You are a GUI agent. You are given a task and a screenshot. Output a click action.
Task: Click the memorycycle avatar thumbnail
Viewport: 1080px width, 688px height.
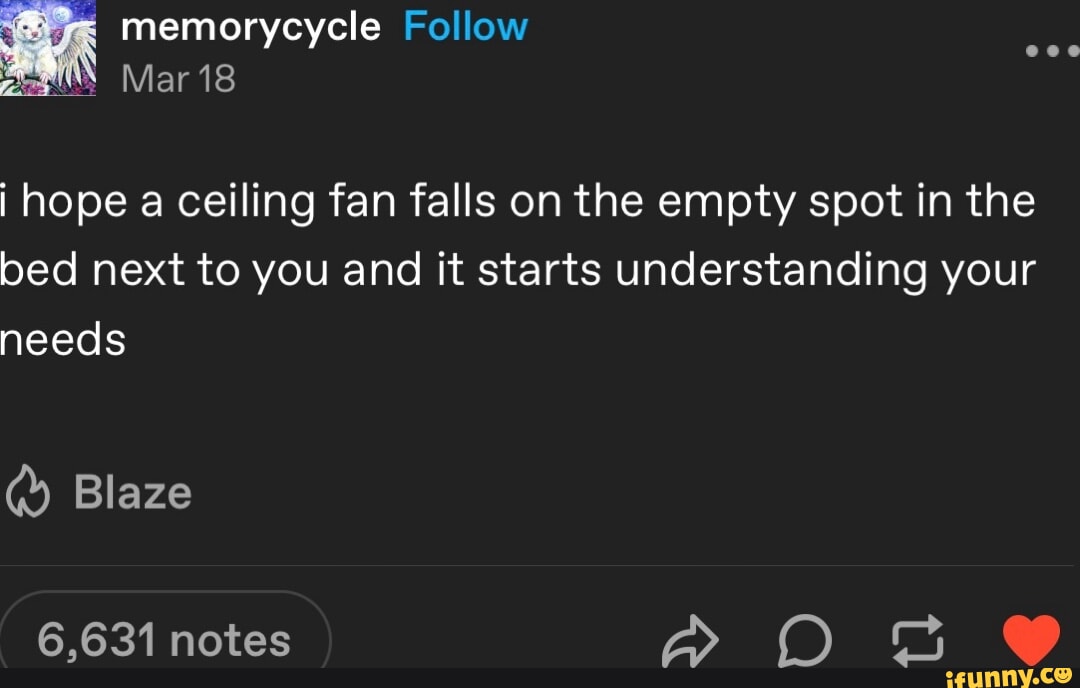[48, 48]
